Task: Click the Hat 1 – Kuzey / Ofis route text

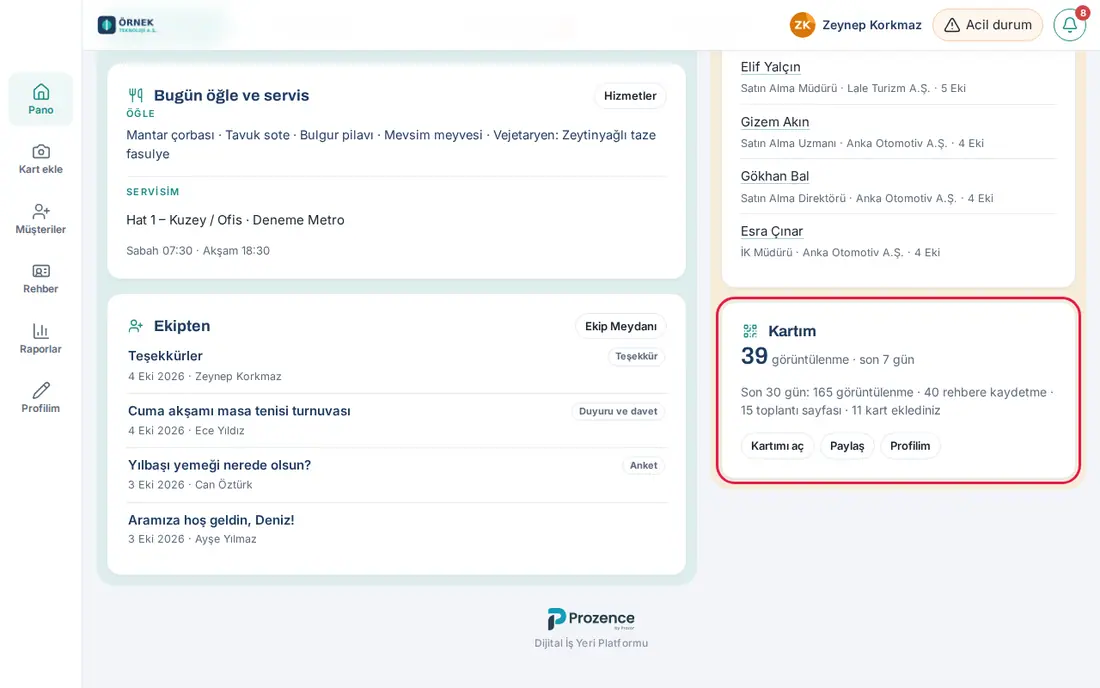Action: pos(235,220)
